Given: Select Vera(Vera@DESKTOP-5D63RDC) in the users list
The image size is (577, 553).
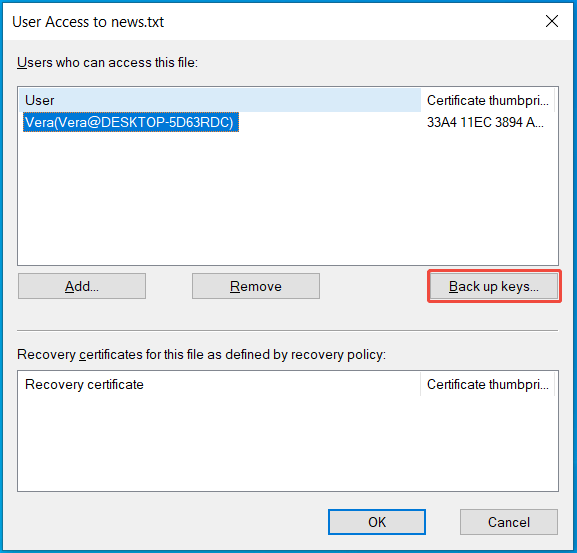Looking at the screenshot, I should pyautogui.click(x=131, y=122).
